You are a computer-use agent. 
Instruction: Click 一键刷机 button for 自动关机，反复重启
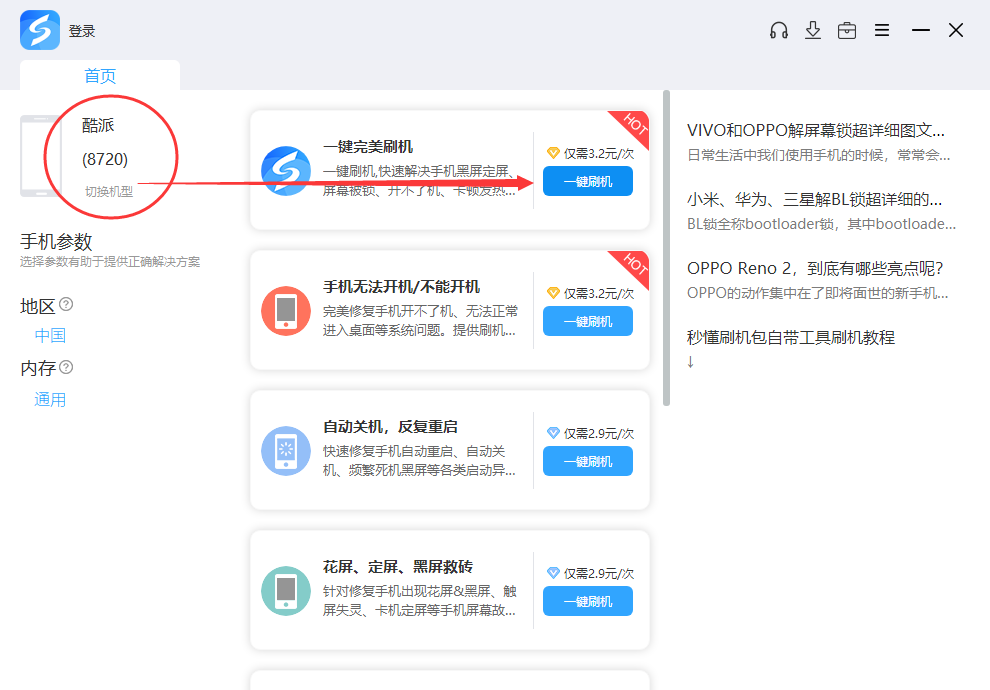[588, 461]
